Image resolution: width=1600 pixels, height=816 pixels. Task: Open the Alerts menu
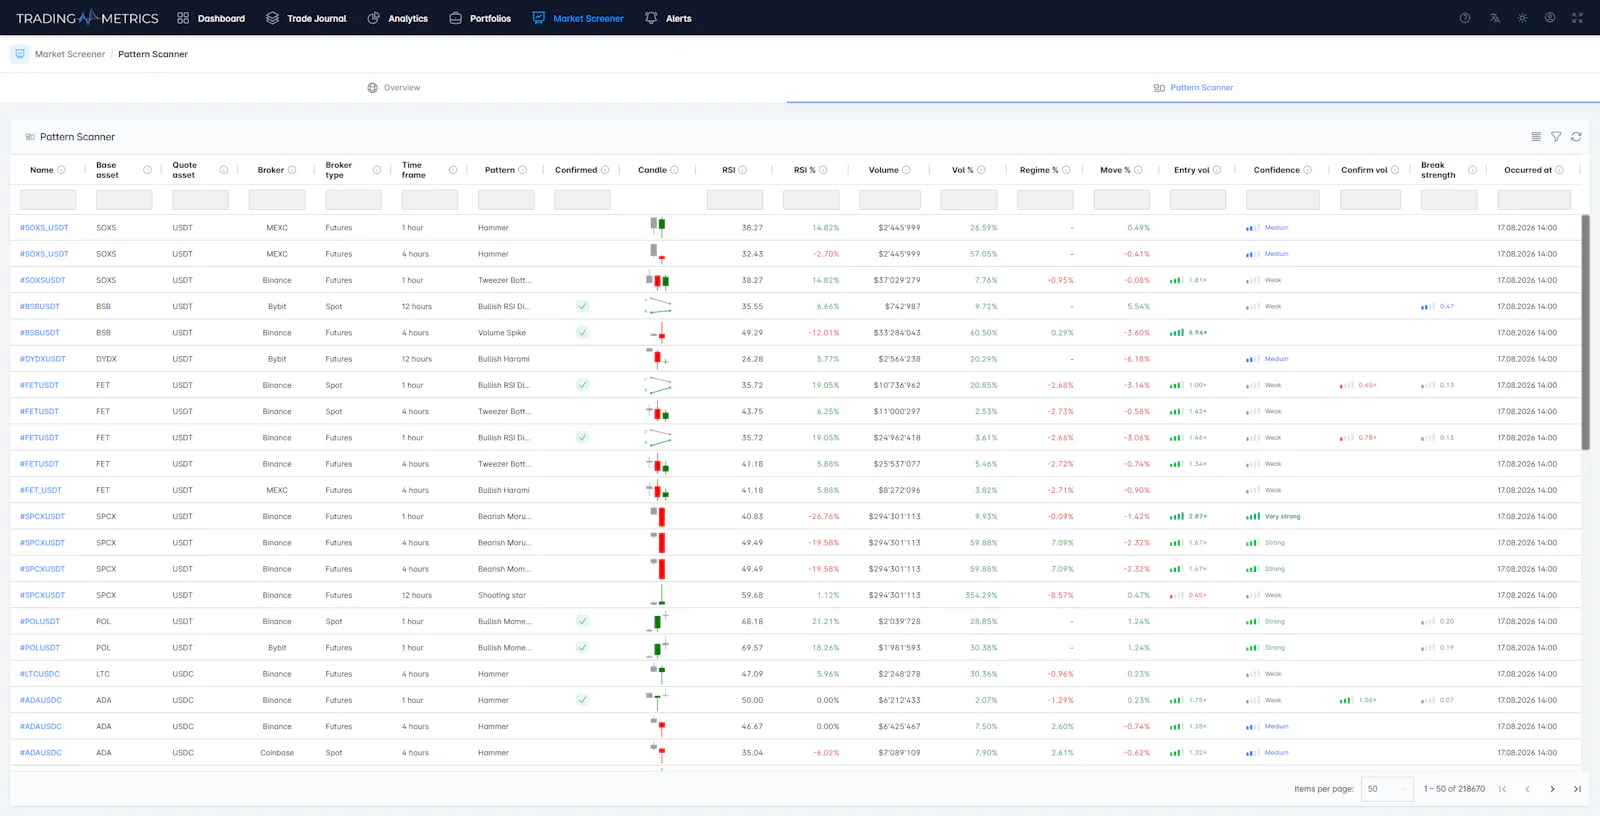pos(668,18)
